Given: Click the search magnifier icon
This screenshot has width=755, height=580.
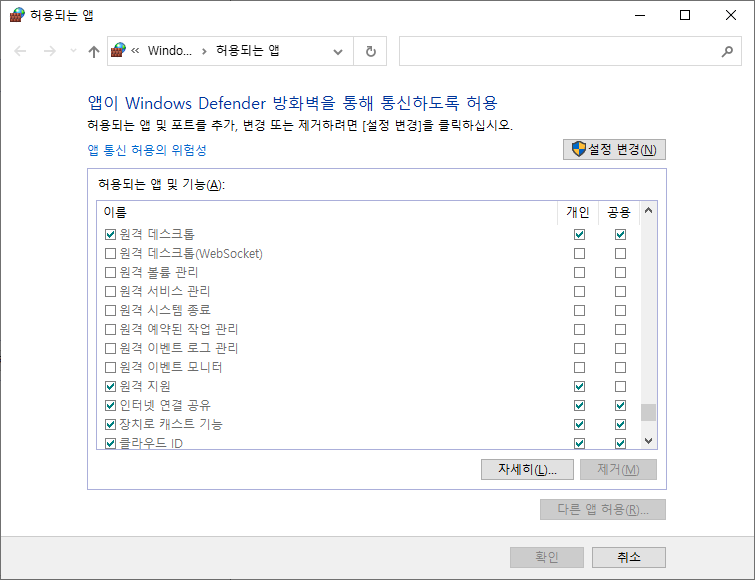Looking at the screenshot, I should (x=727, y=51).
